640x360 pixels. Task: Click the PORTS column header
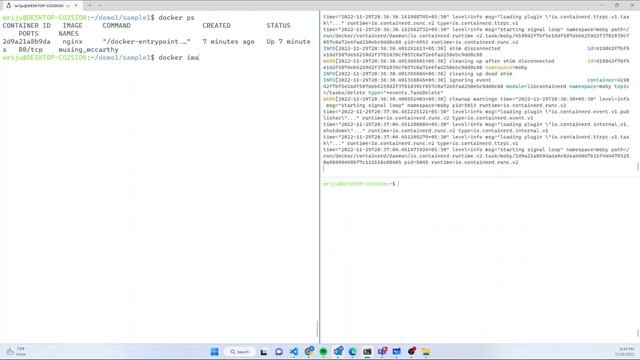28,33
